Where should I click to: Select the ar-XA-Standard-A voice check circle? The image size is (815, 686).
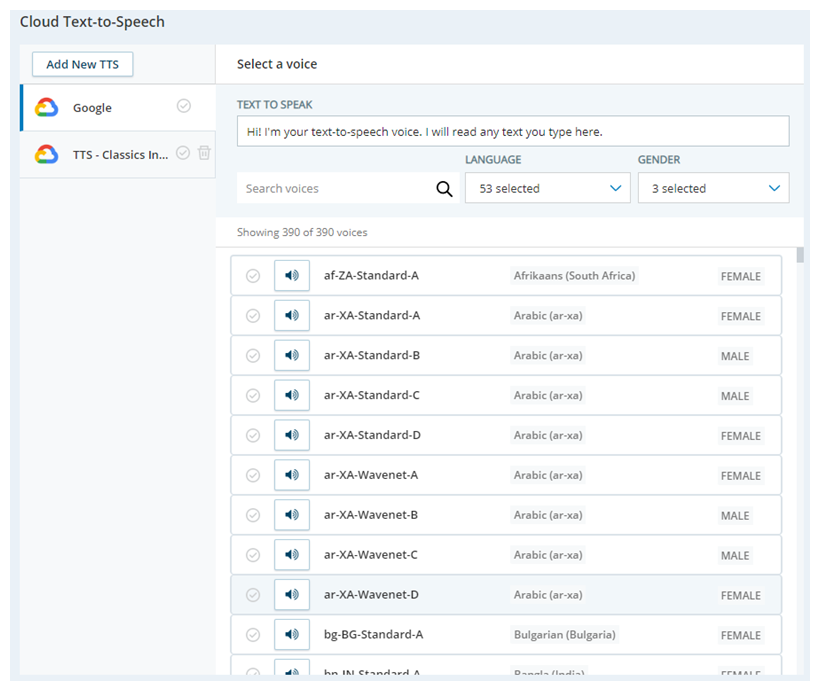(253, 315)
